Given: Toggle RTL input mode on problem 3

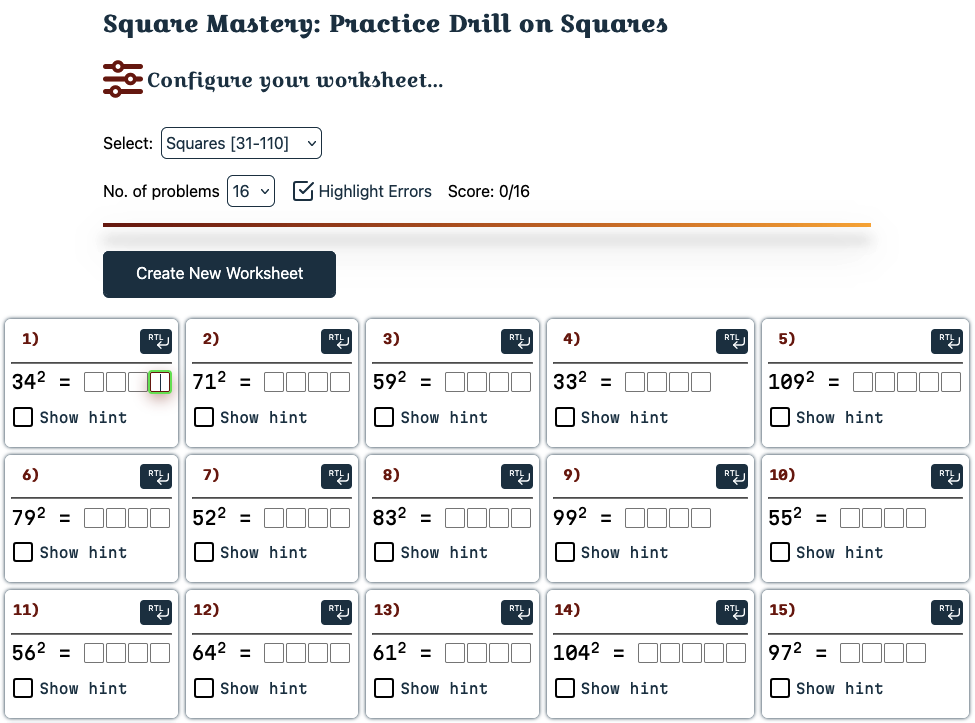Looking at the screenshot, I should 516,341.
